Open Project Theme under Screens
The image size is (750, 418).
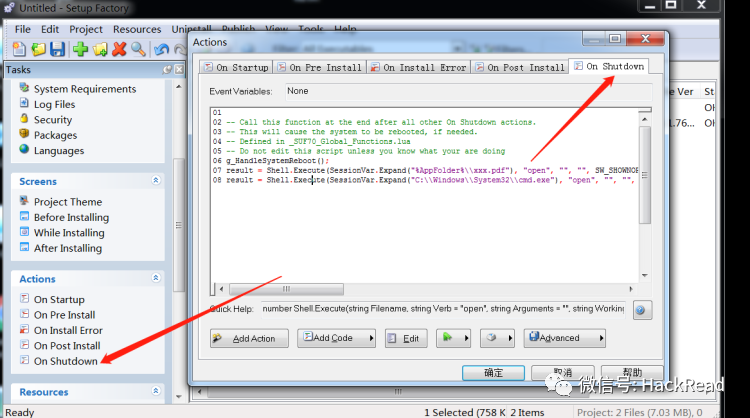[x=67, y=202]
